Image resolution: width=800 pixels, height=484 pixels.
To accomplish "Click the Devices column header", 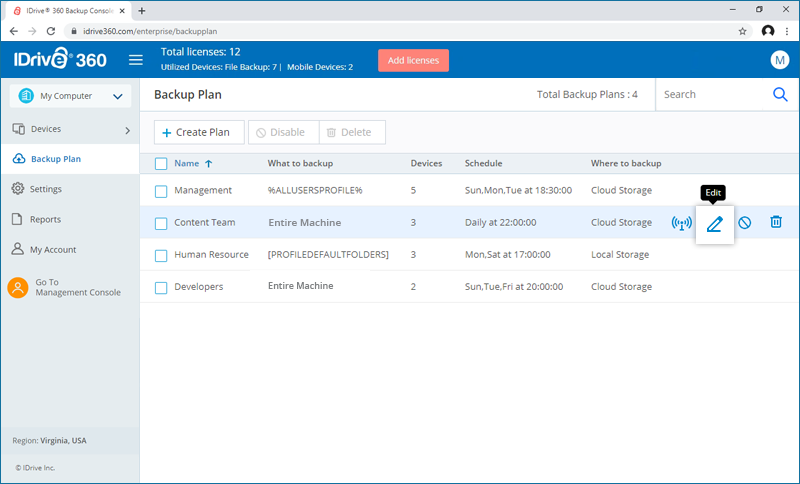I will coord(426,163).
